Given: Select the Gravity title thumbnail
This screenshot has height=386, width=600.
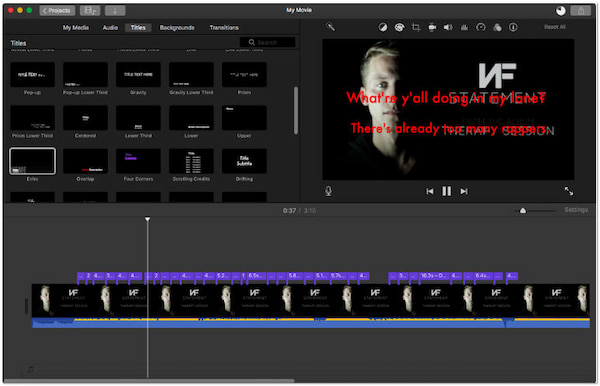Looking at the screenshot, I should (x=138, y=75).
